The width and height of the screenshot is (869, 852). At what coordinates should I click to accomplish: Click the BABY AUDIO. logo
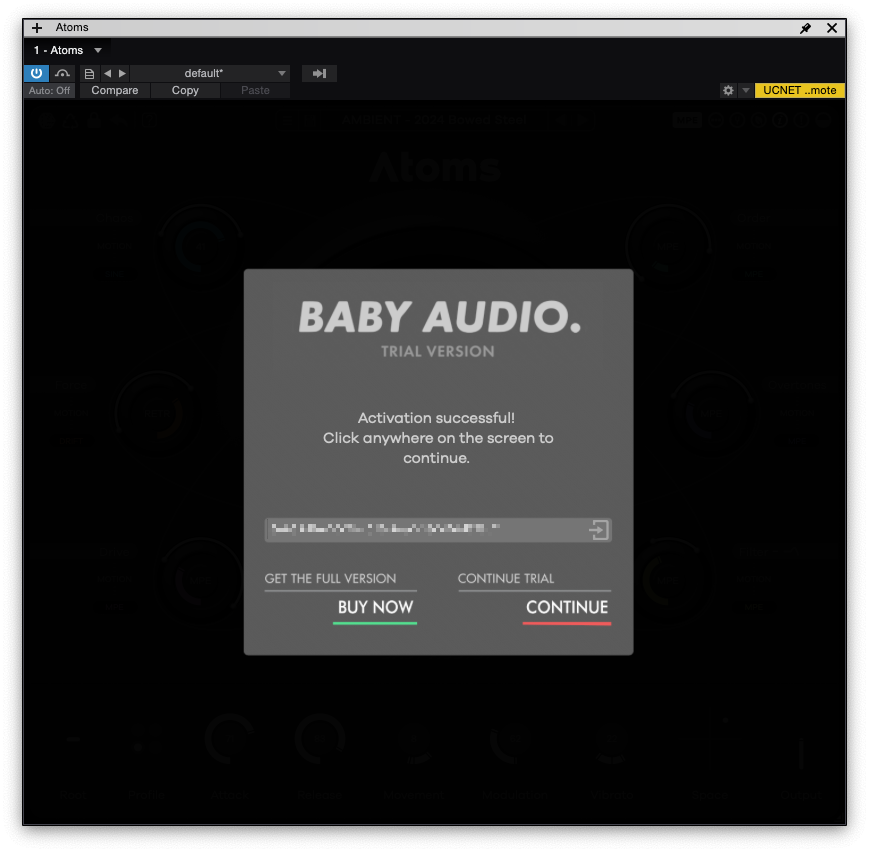439,317
